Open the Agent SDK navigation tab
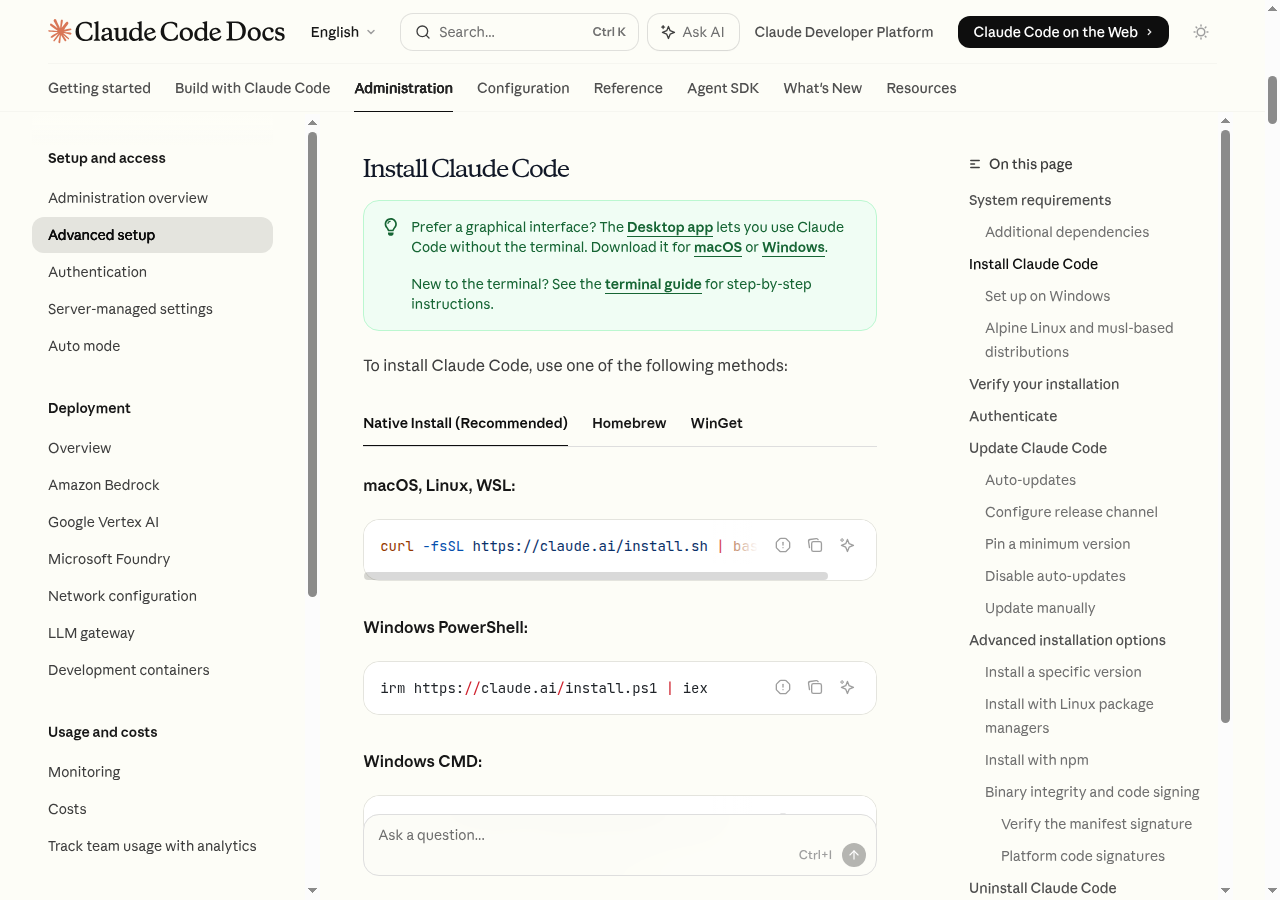 (x=723, y=88)
